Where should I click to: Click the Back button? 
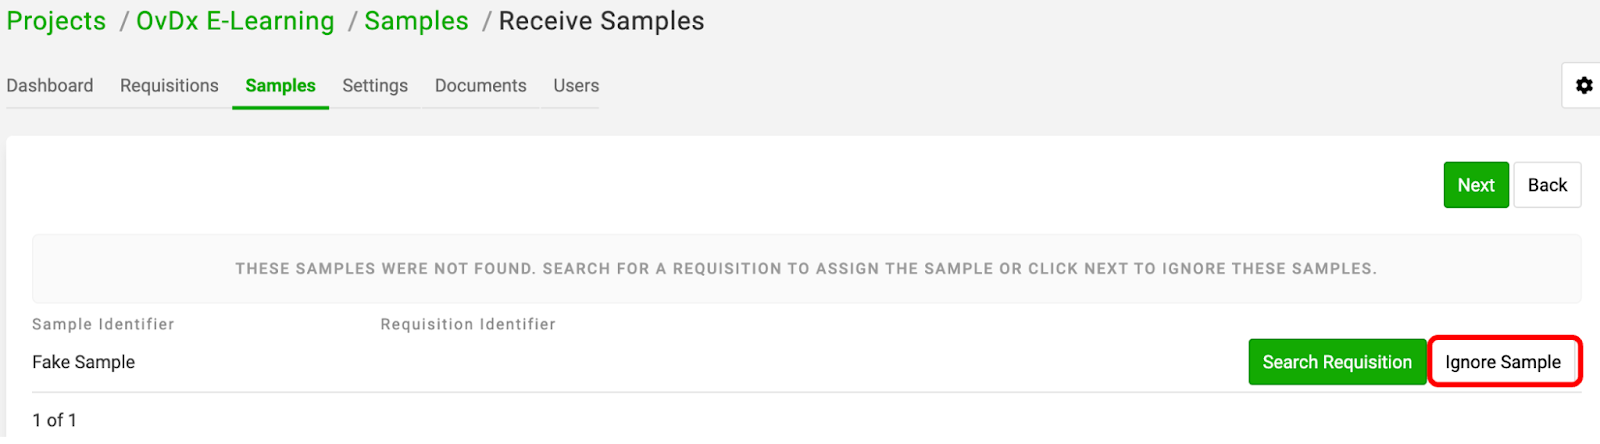[1547, 185]
